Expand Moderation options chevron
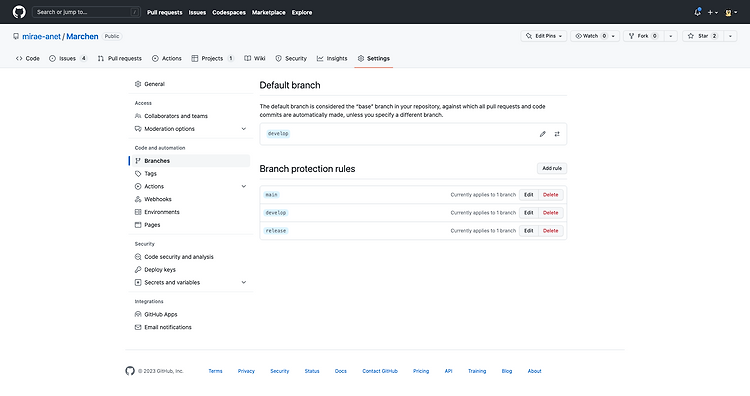 [x=243, y=129]
